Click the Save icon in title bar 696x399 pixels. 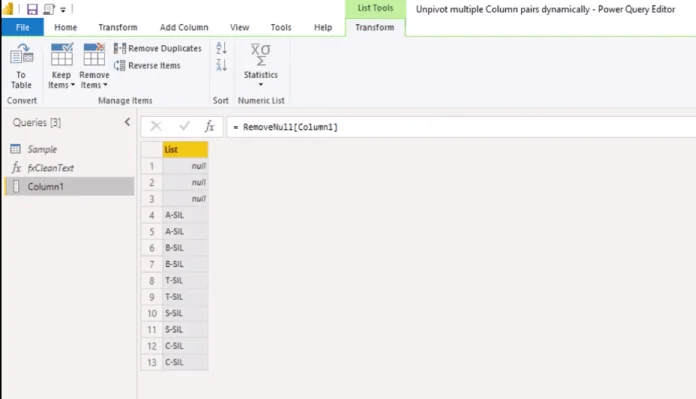[32, 9]
